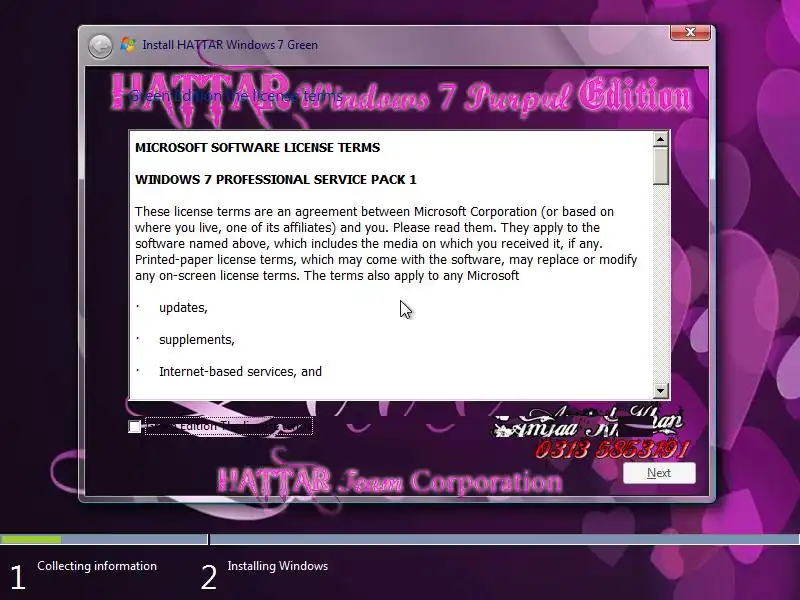Viewport: 800px width, 600px height.
Task: Click the WINDOWS 7 PROFESSIONAL SERVICE PACK 1 heading
Action: click(x=276, y=180)
